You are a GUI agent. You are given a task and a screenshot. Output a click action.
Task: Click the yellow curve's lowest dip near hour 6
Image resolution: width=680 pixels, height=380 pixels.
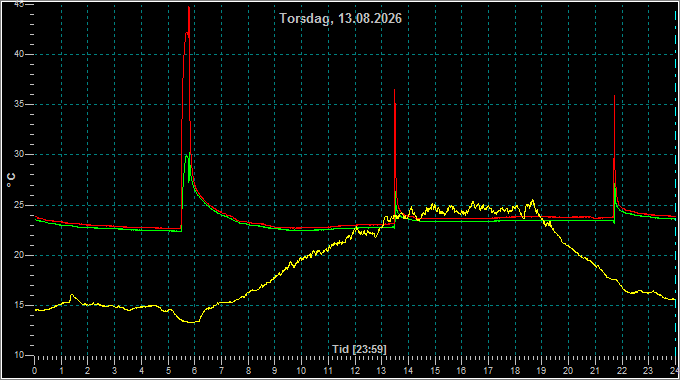click(x=192, y=322)
